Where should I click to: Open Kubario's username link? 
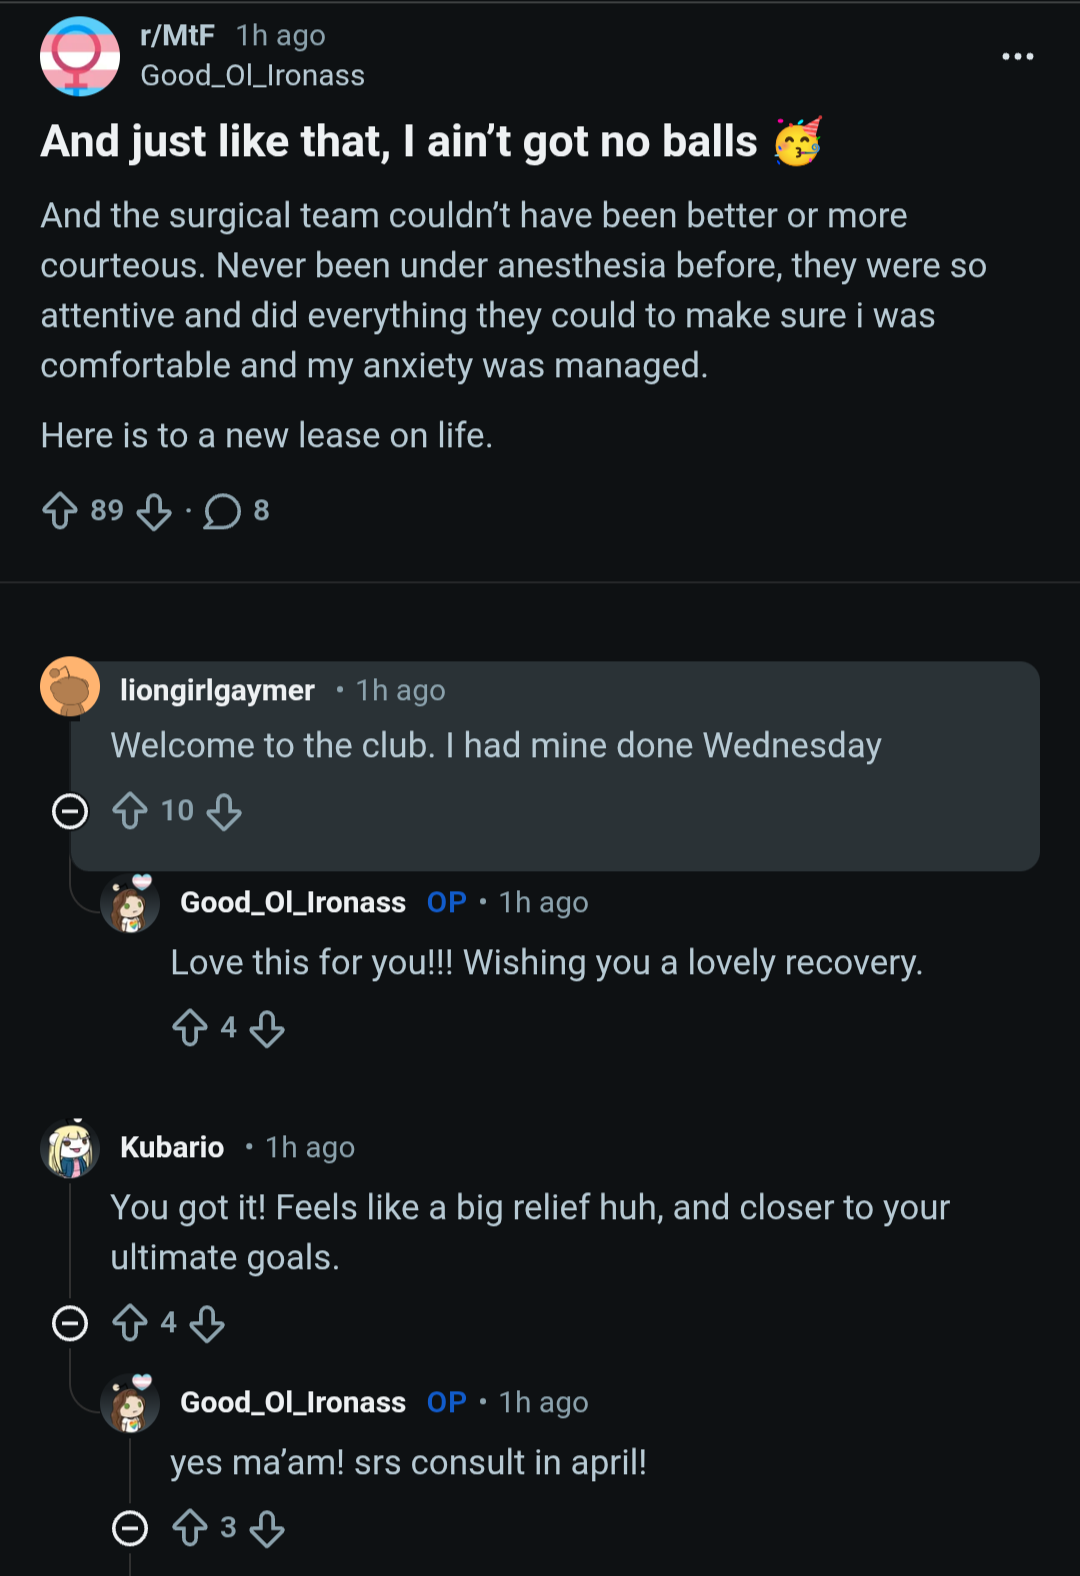[172, 1147]
